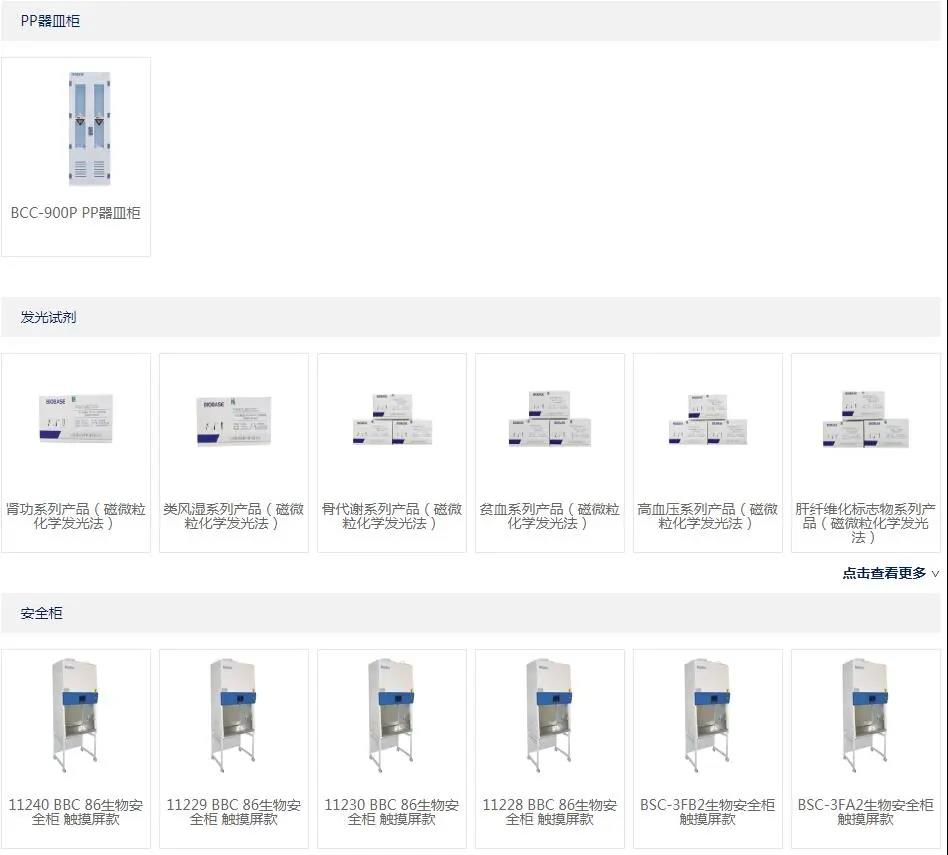Open the 类风湿系列产品 product title link
Screen dimensions: 948x855
[x=234, y=516]
